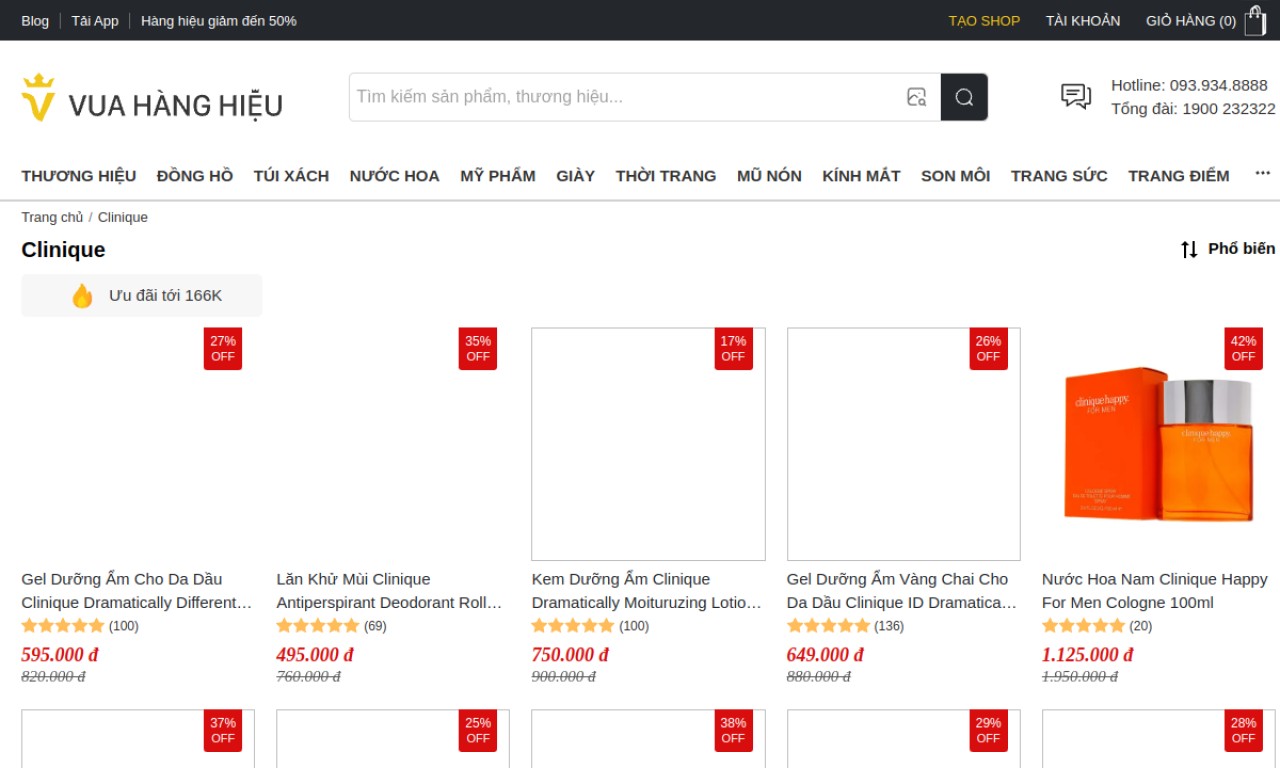
Task: Open the Blog link
Action: point(35,21)
